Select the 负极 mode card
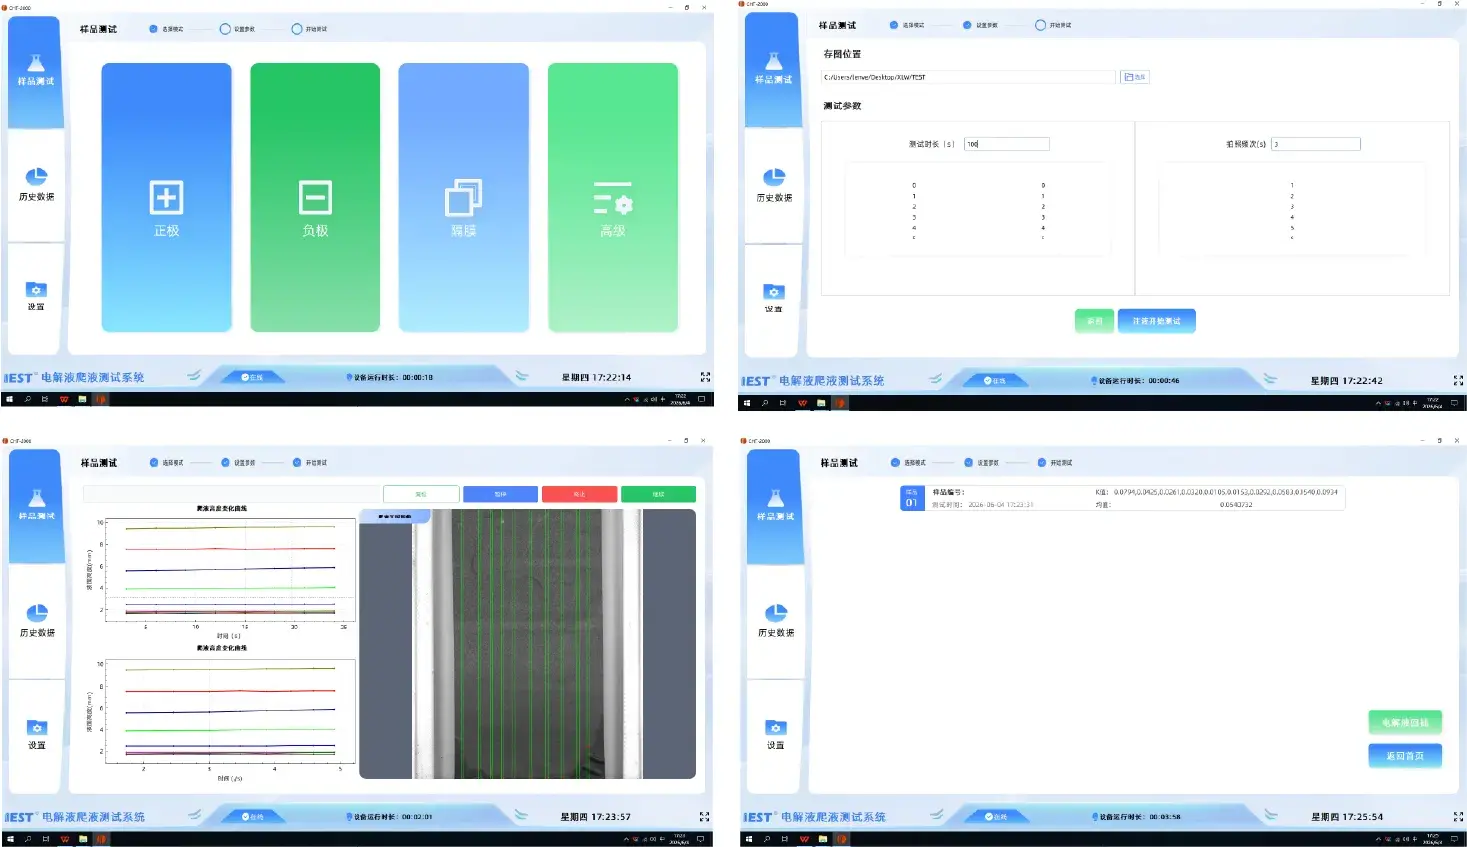This screenshot has height=847, width=1467. tap(315, 197)
